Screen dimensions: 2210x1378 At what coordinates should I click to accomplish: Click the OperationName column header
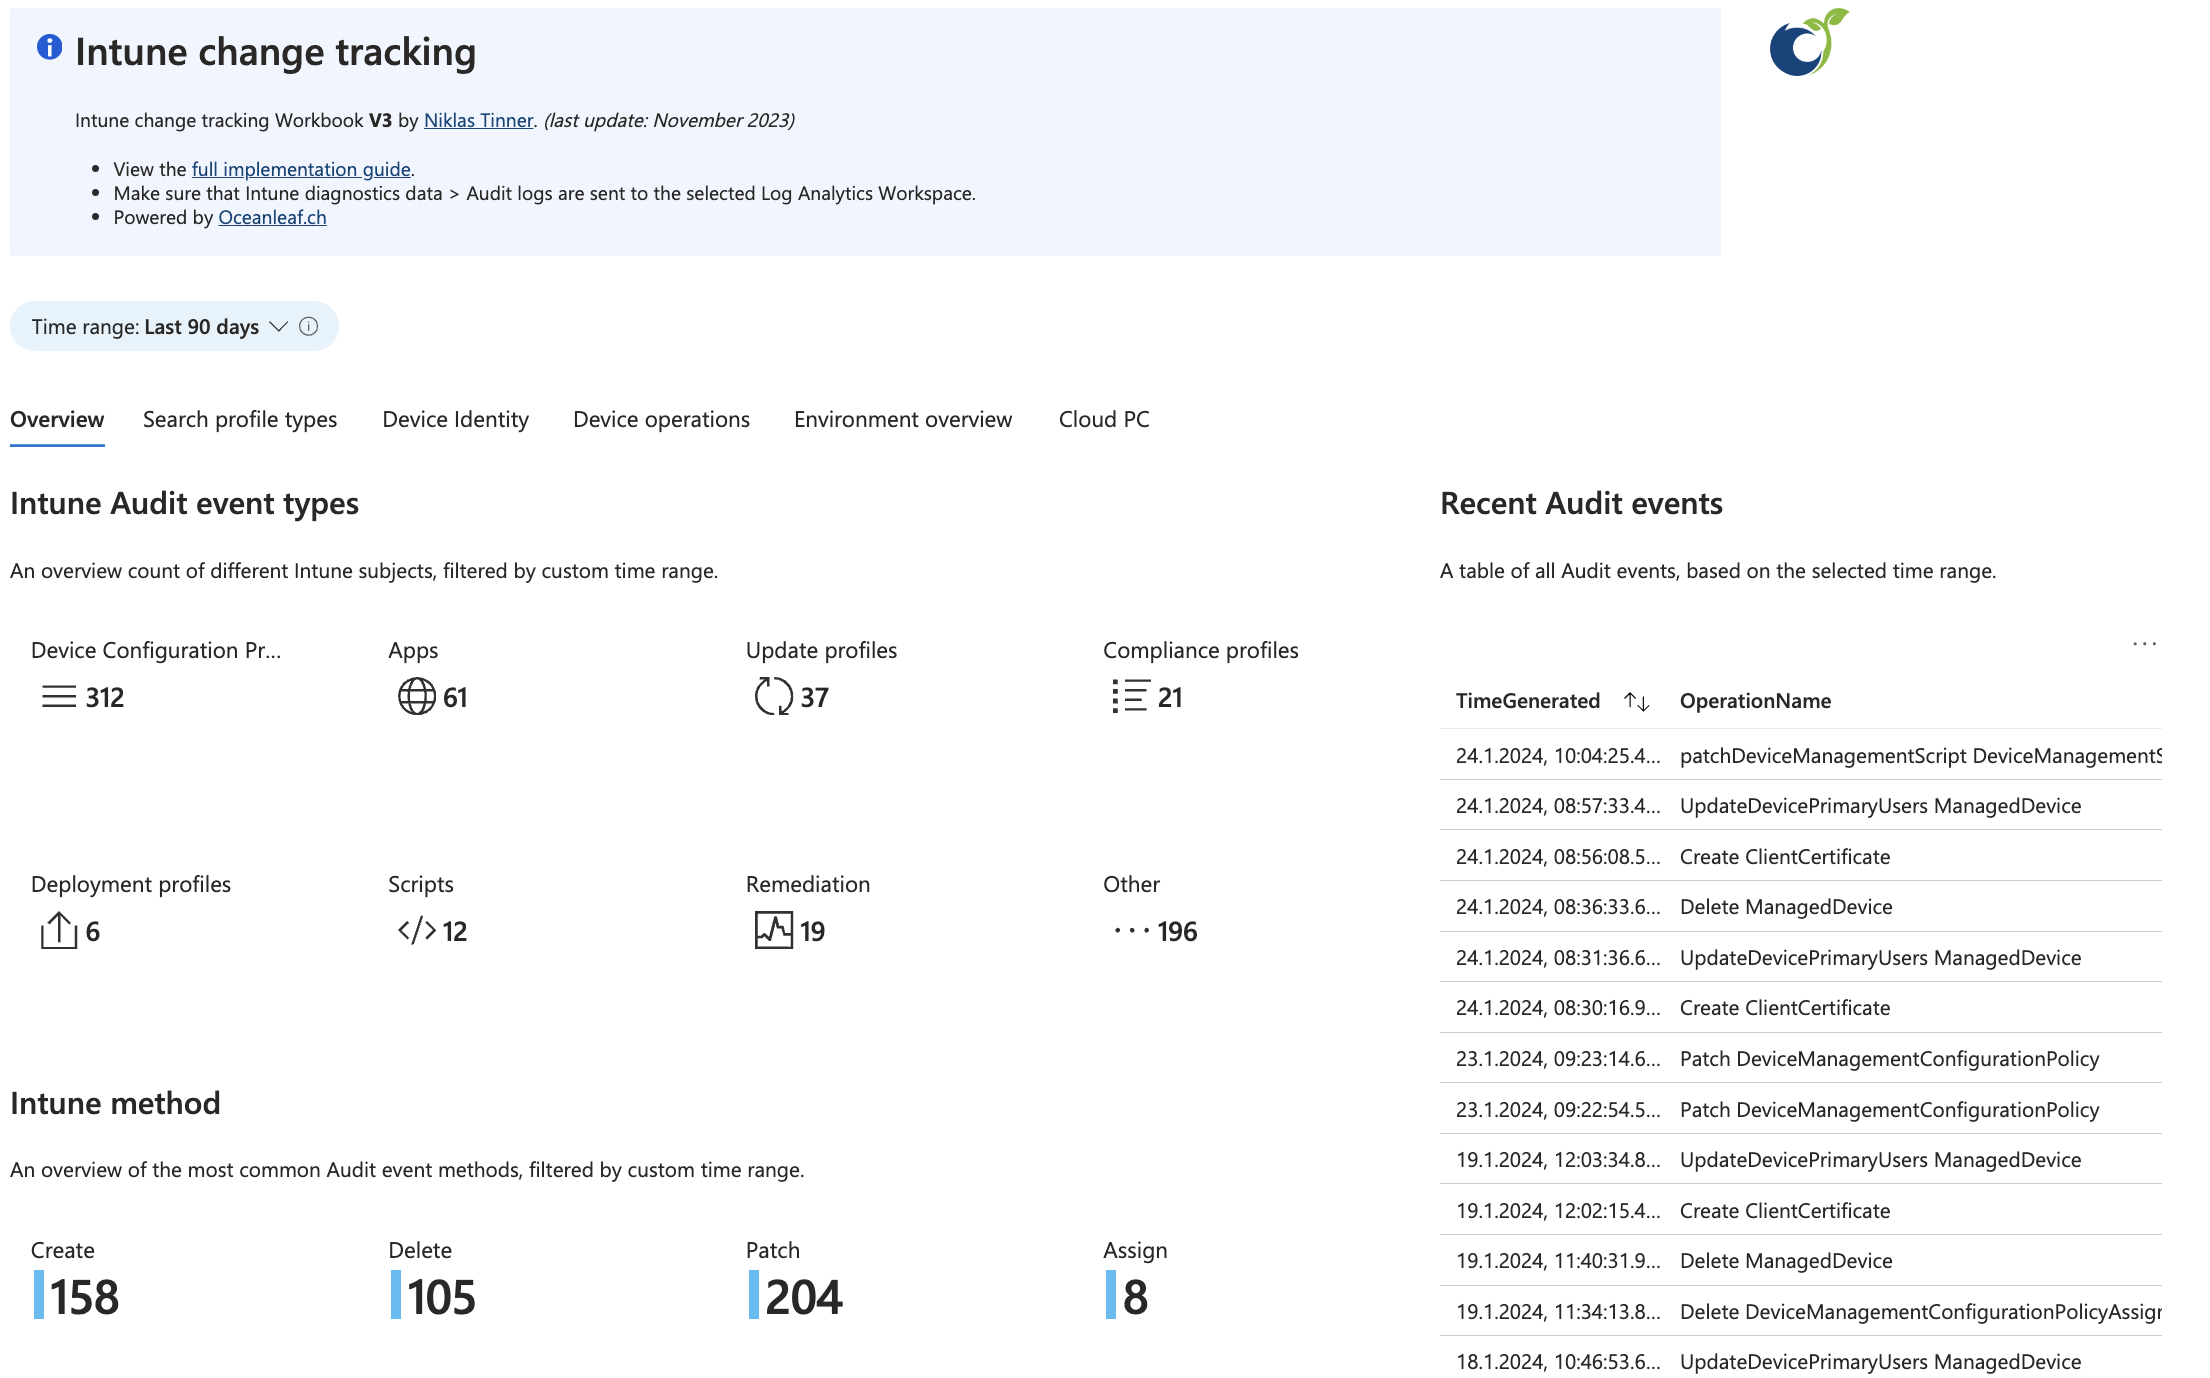1755,701
